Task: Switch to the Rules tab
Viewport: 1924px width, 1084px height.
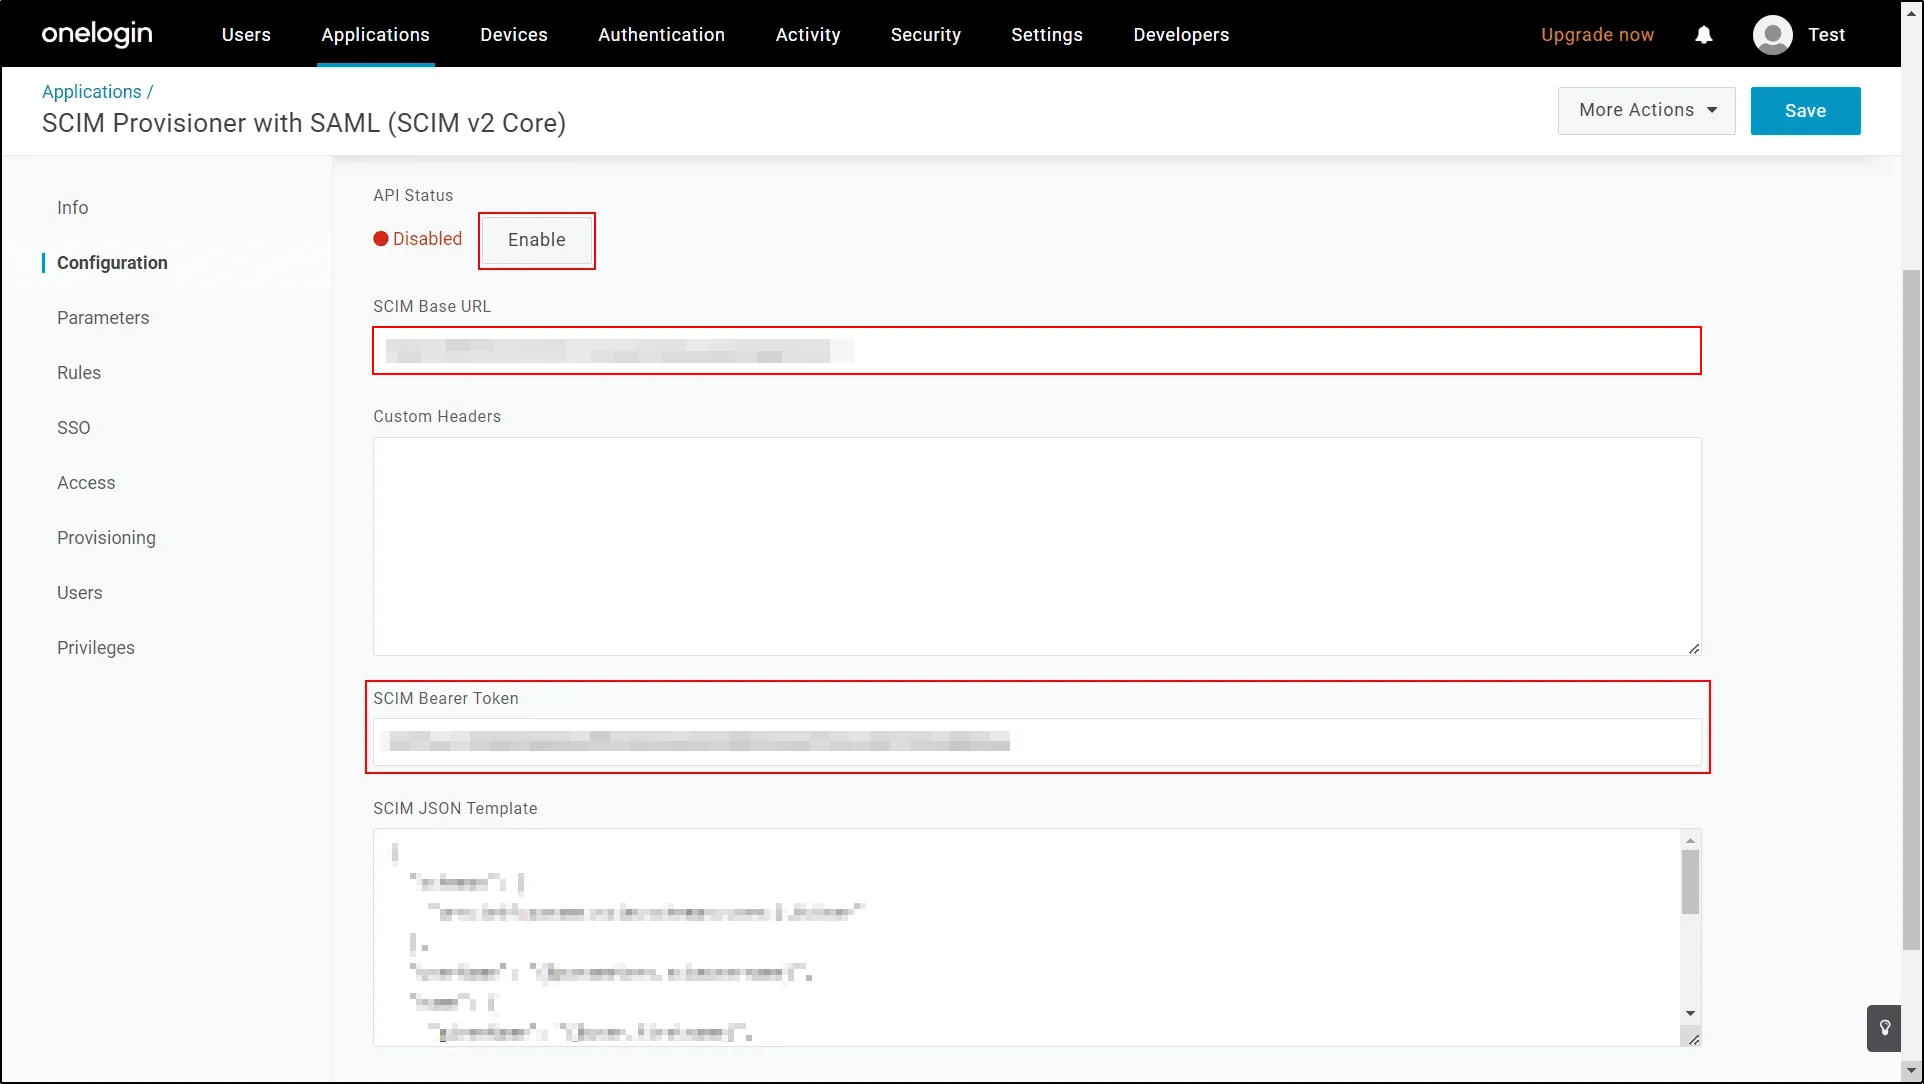Action: [x=79, y=373]
